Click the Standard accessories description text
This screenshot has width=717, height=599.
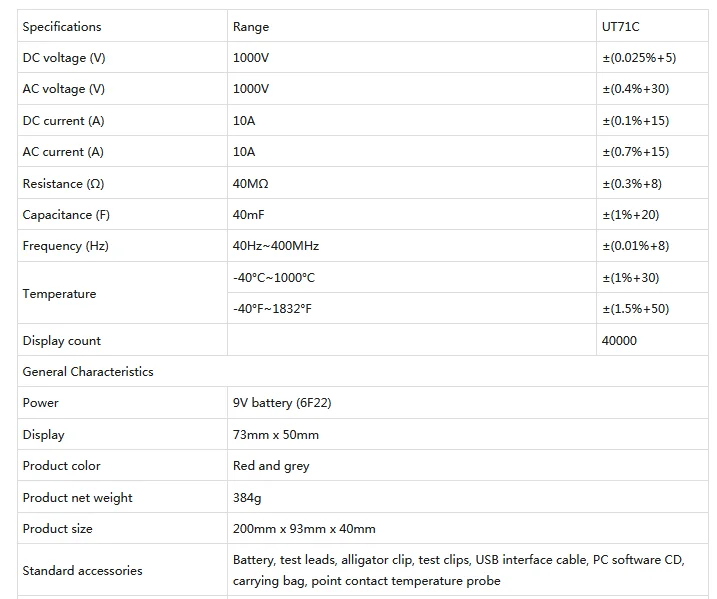(x=459, y=570)
